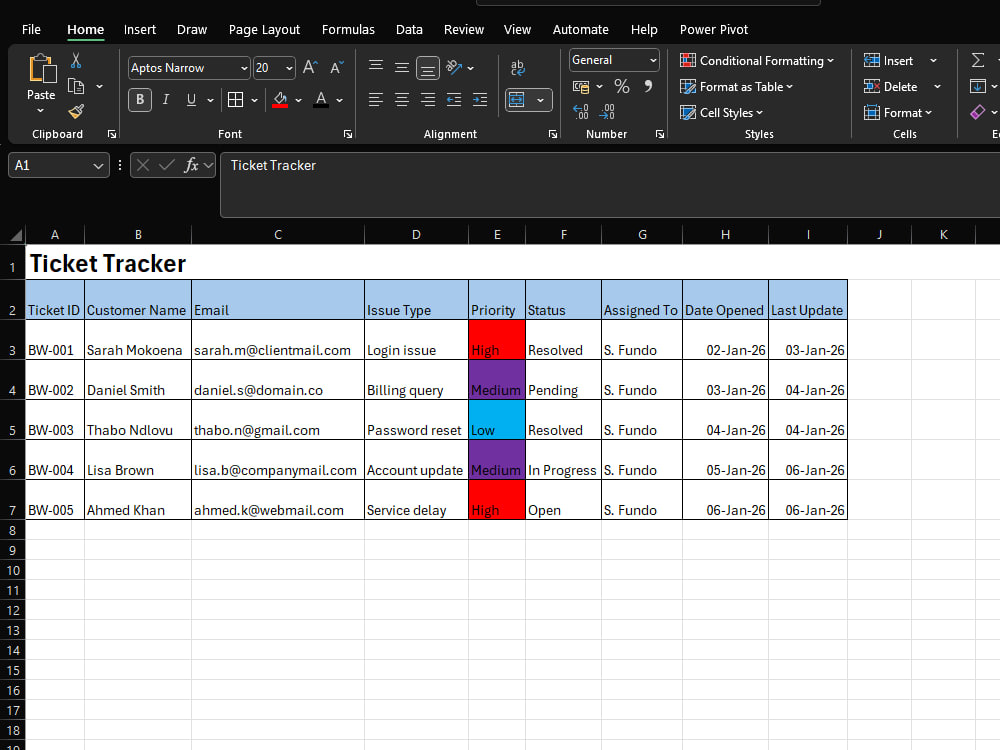Toggle Bottom Align button

click(428, 68)
